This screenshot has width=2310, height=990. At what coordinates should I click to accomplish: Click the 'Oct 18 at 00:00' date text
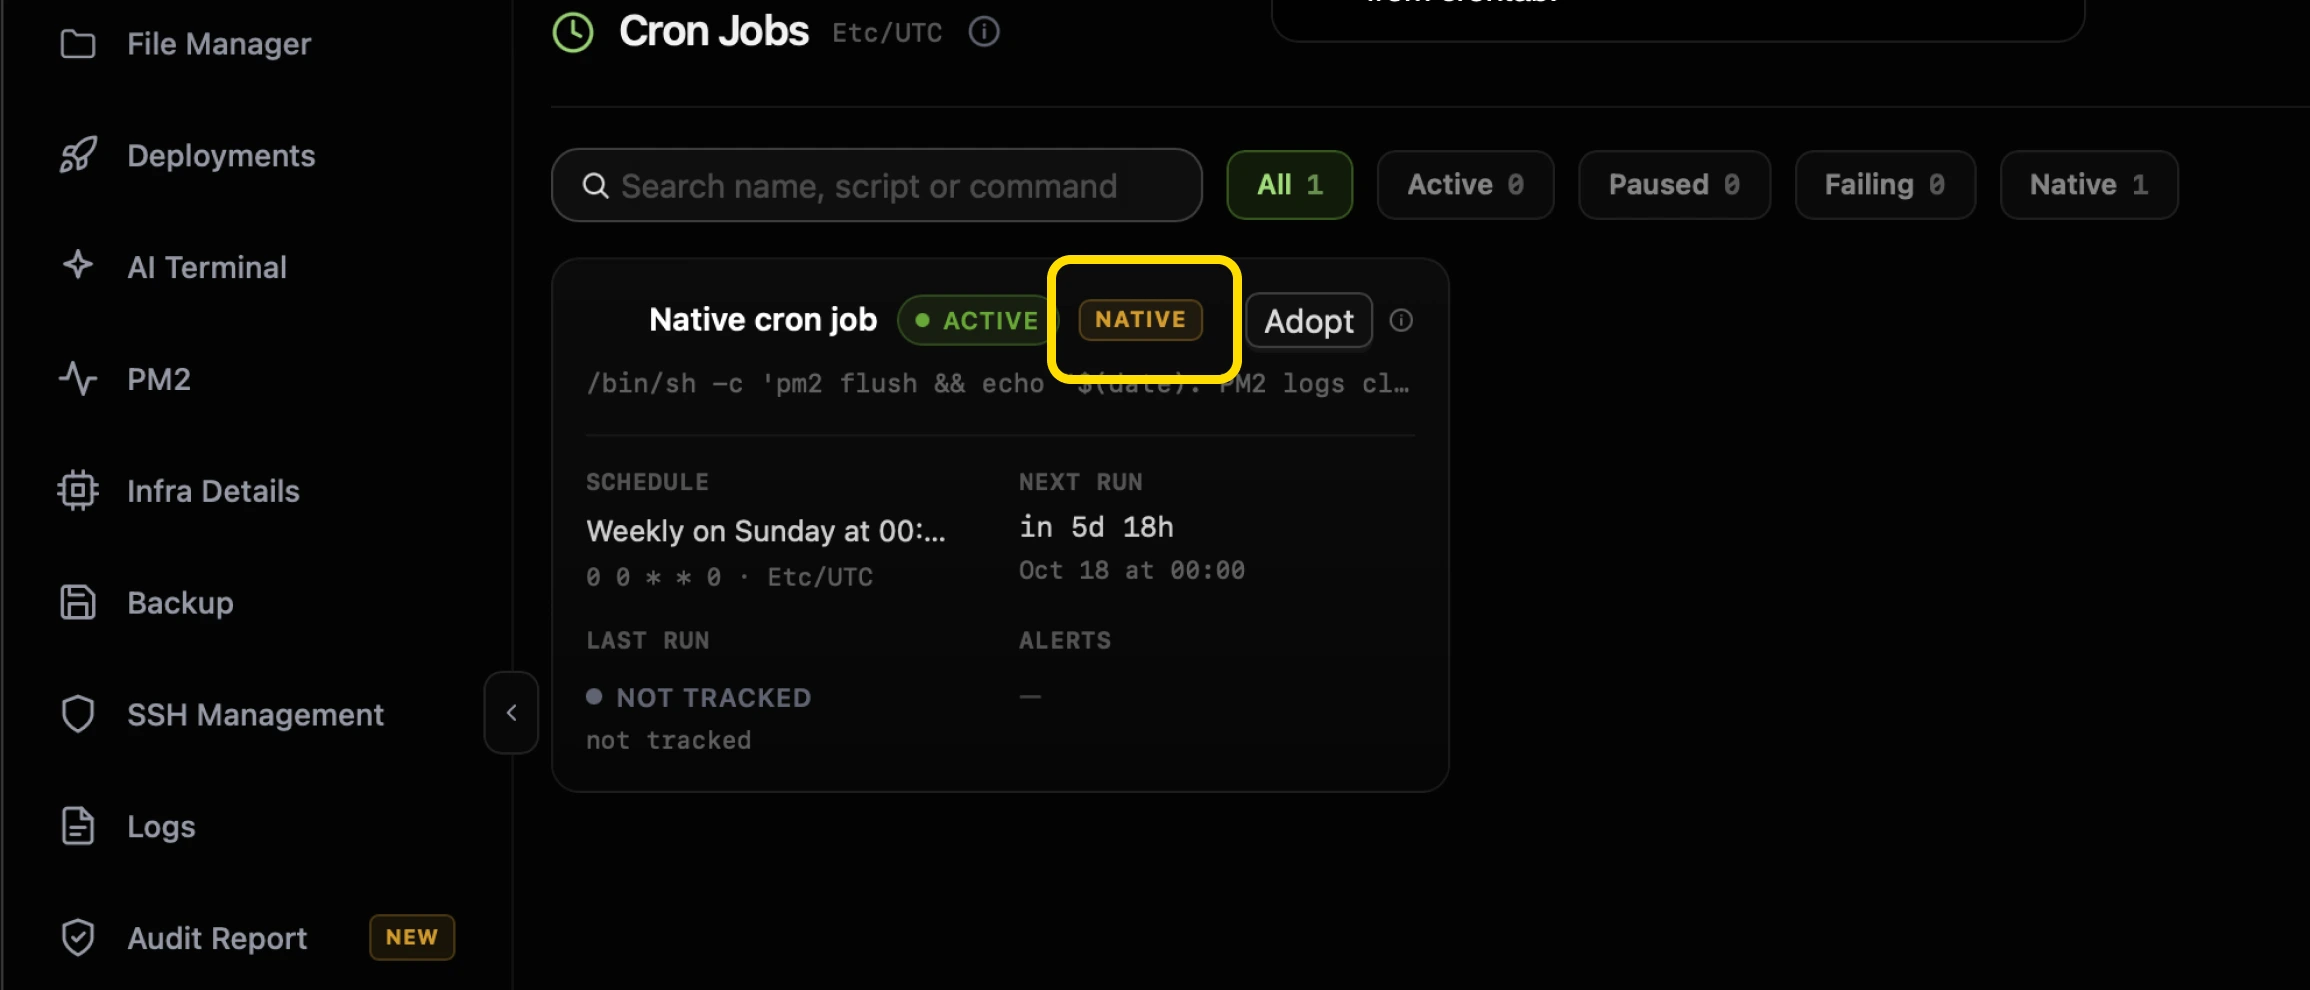coord(1131,570)
